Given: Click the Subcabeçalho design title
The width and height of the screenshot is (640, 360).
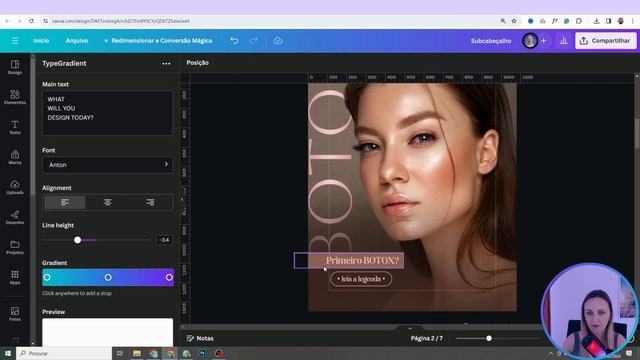Looking at the screenshot, I should tap(491, 41).
